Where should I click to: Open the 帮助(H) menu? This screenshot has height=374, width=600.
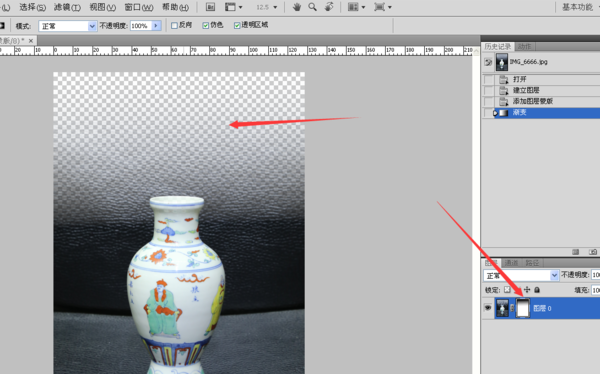(175, 7)
